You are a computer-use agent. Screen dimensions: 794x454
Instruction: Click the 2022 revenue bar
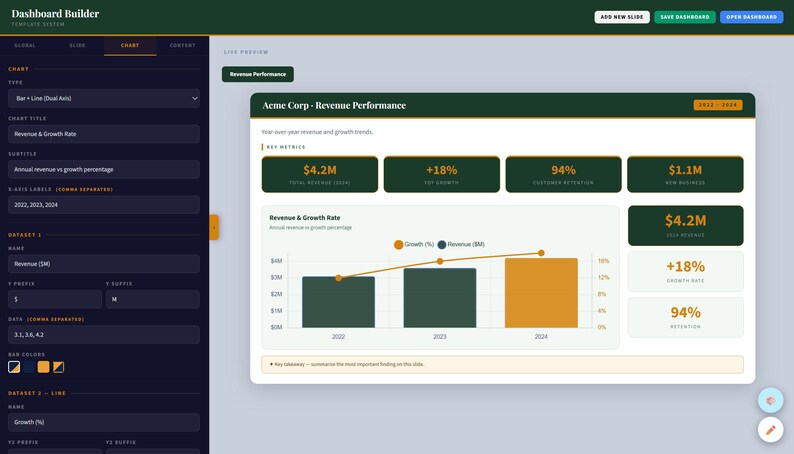pos(338,302)
